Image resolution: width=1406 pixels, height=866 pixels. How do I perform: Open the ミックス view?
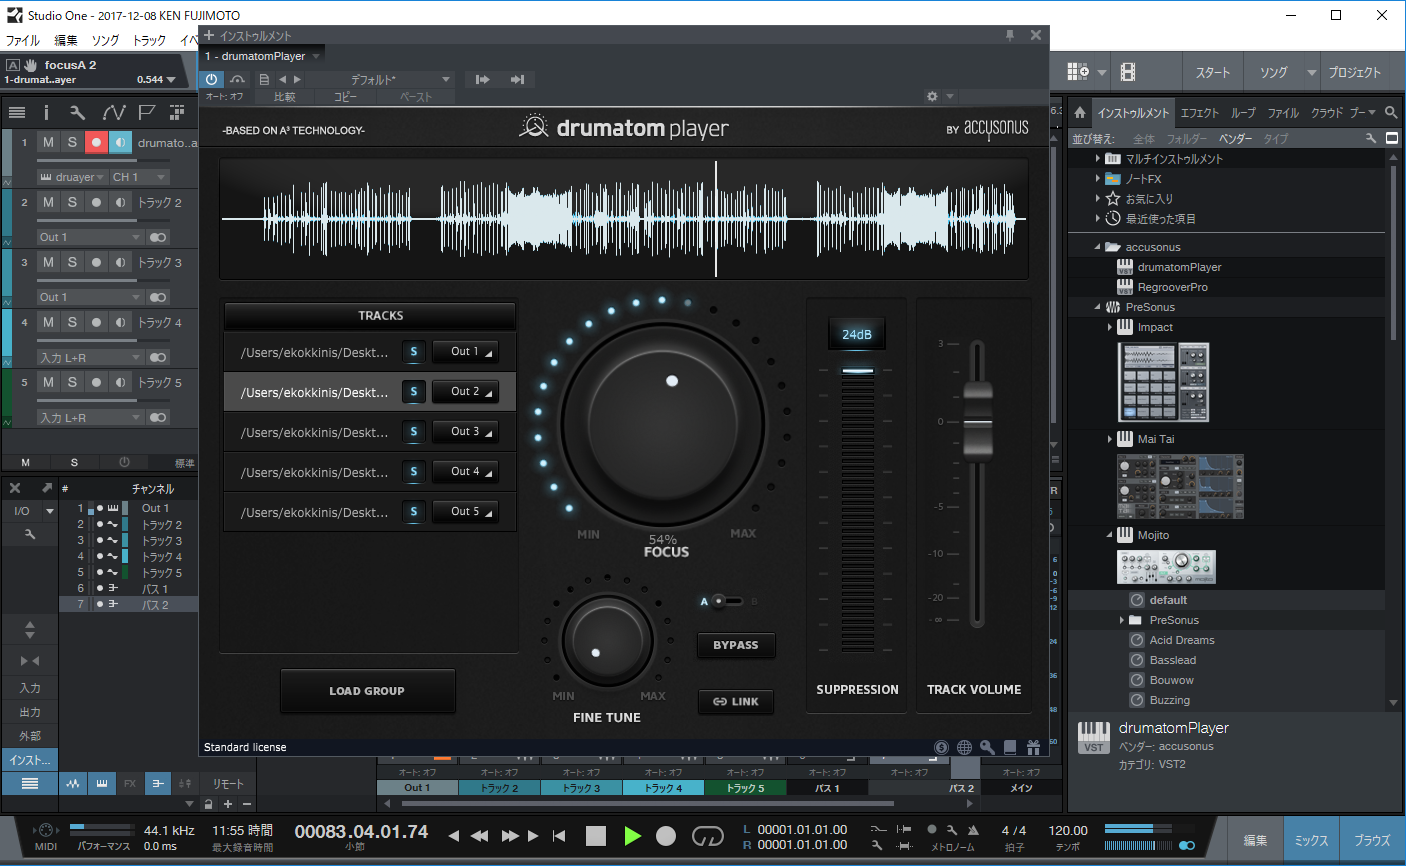pyautogui.click(x=1311, y=840)
